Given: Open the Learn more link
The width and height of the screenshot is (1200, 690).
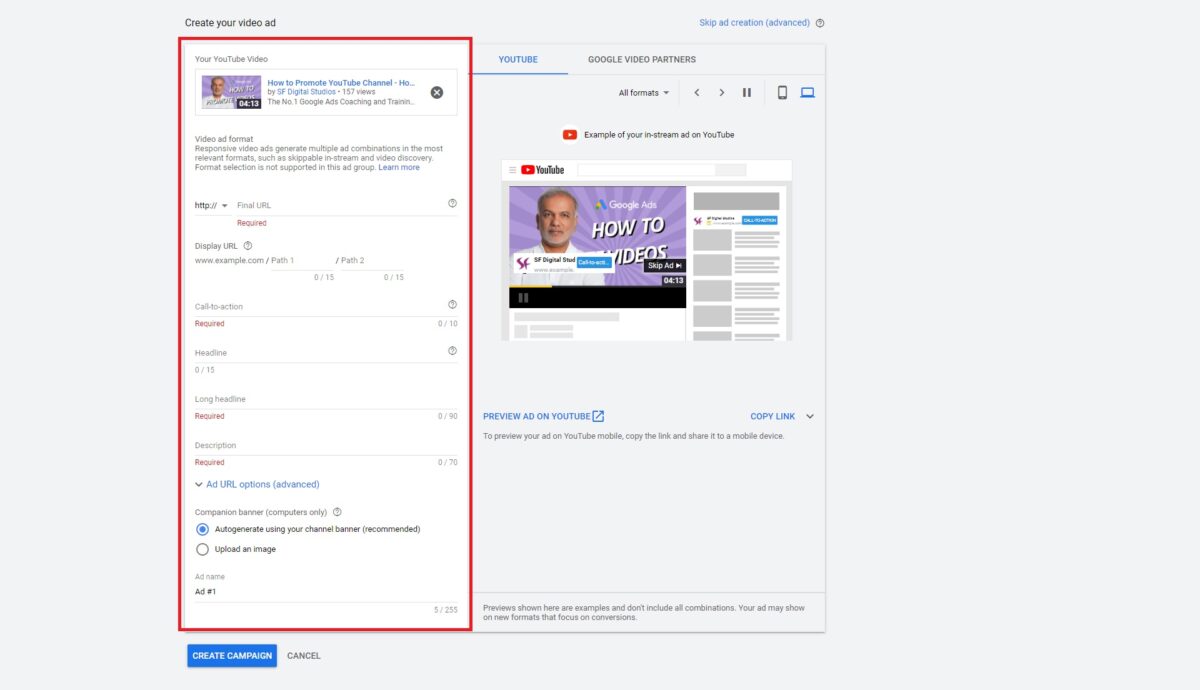Looking at the screenshot, I should click(399, 167).
